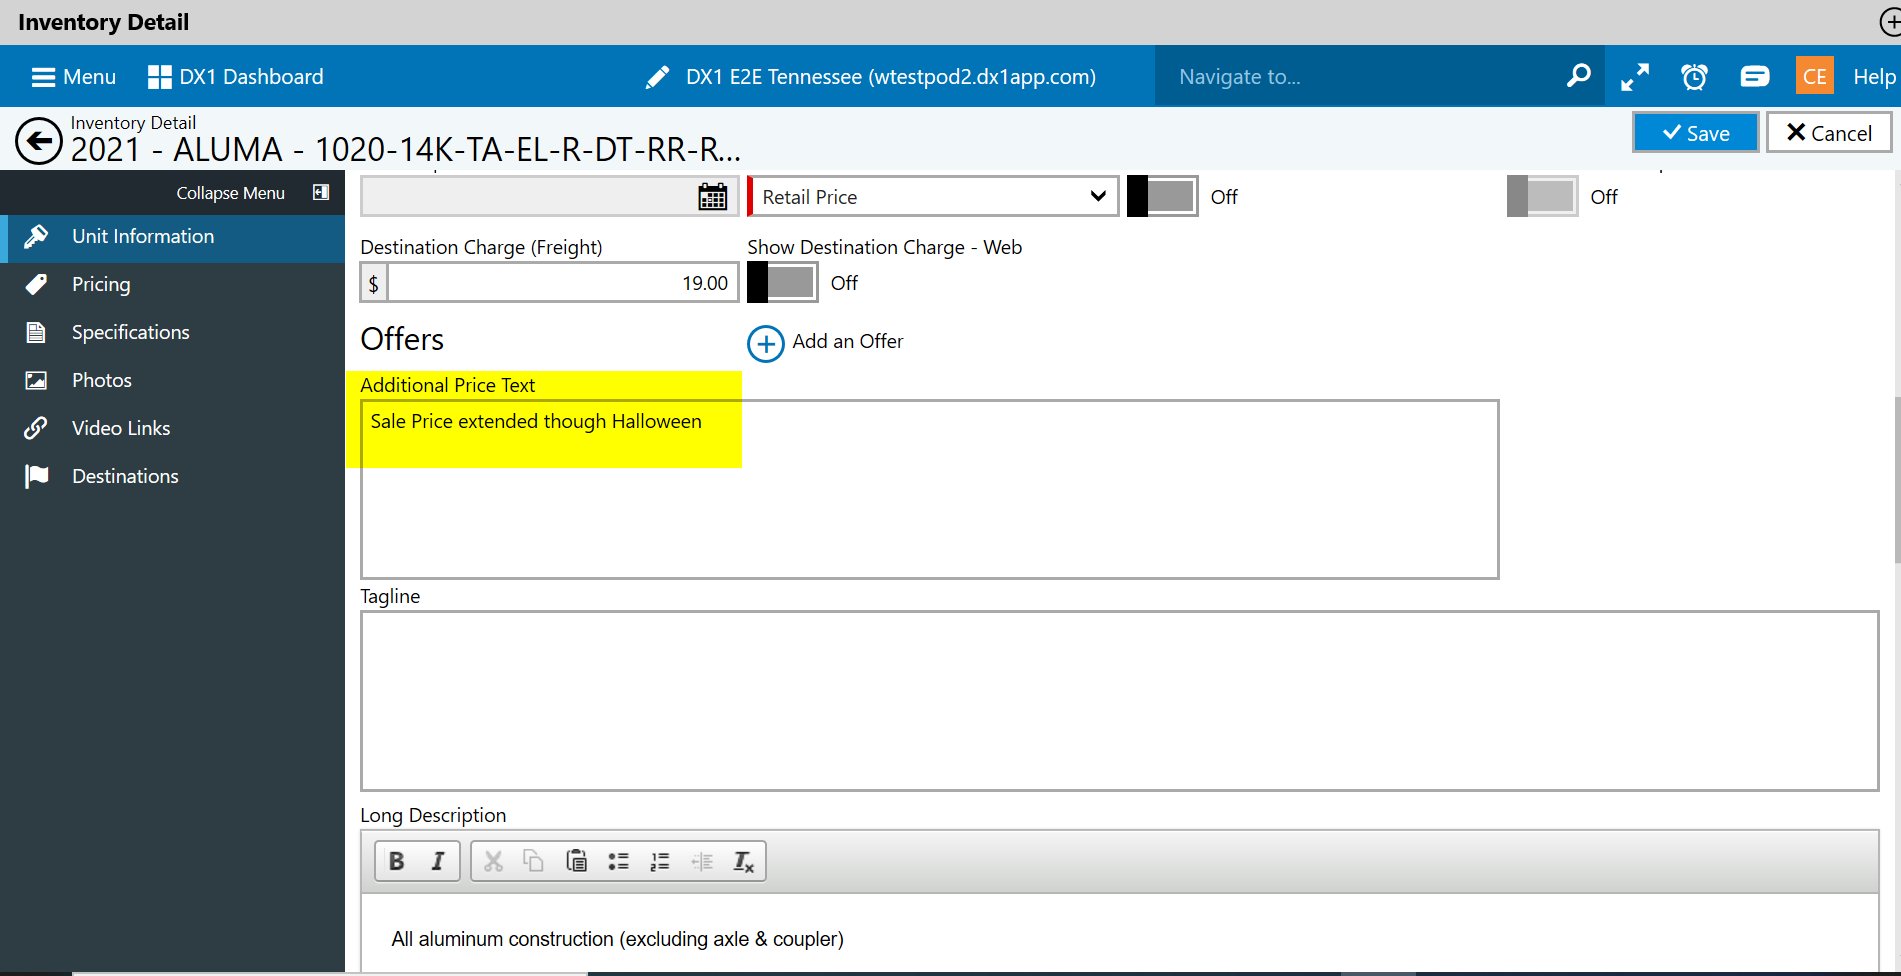Toggle the disabled gray switch at far right
This screenshot has height=976, width=1901.
(x=1542, y=197)
